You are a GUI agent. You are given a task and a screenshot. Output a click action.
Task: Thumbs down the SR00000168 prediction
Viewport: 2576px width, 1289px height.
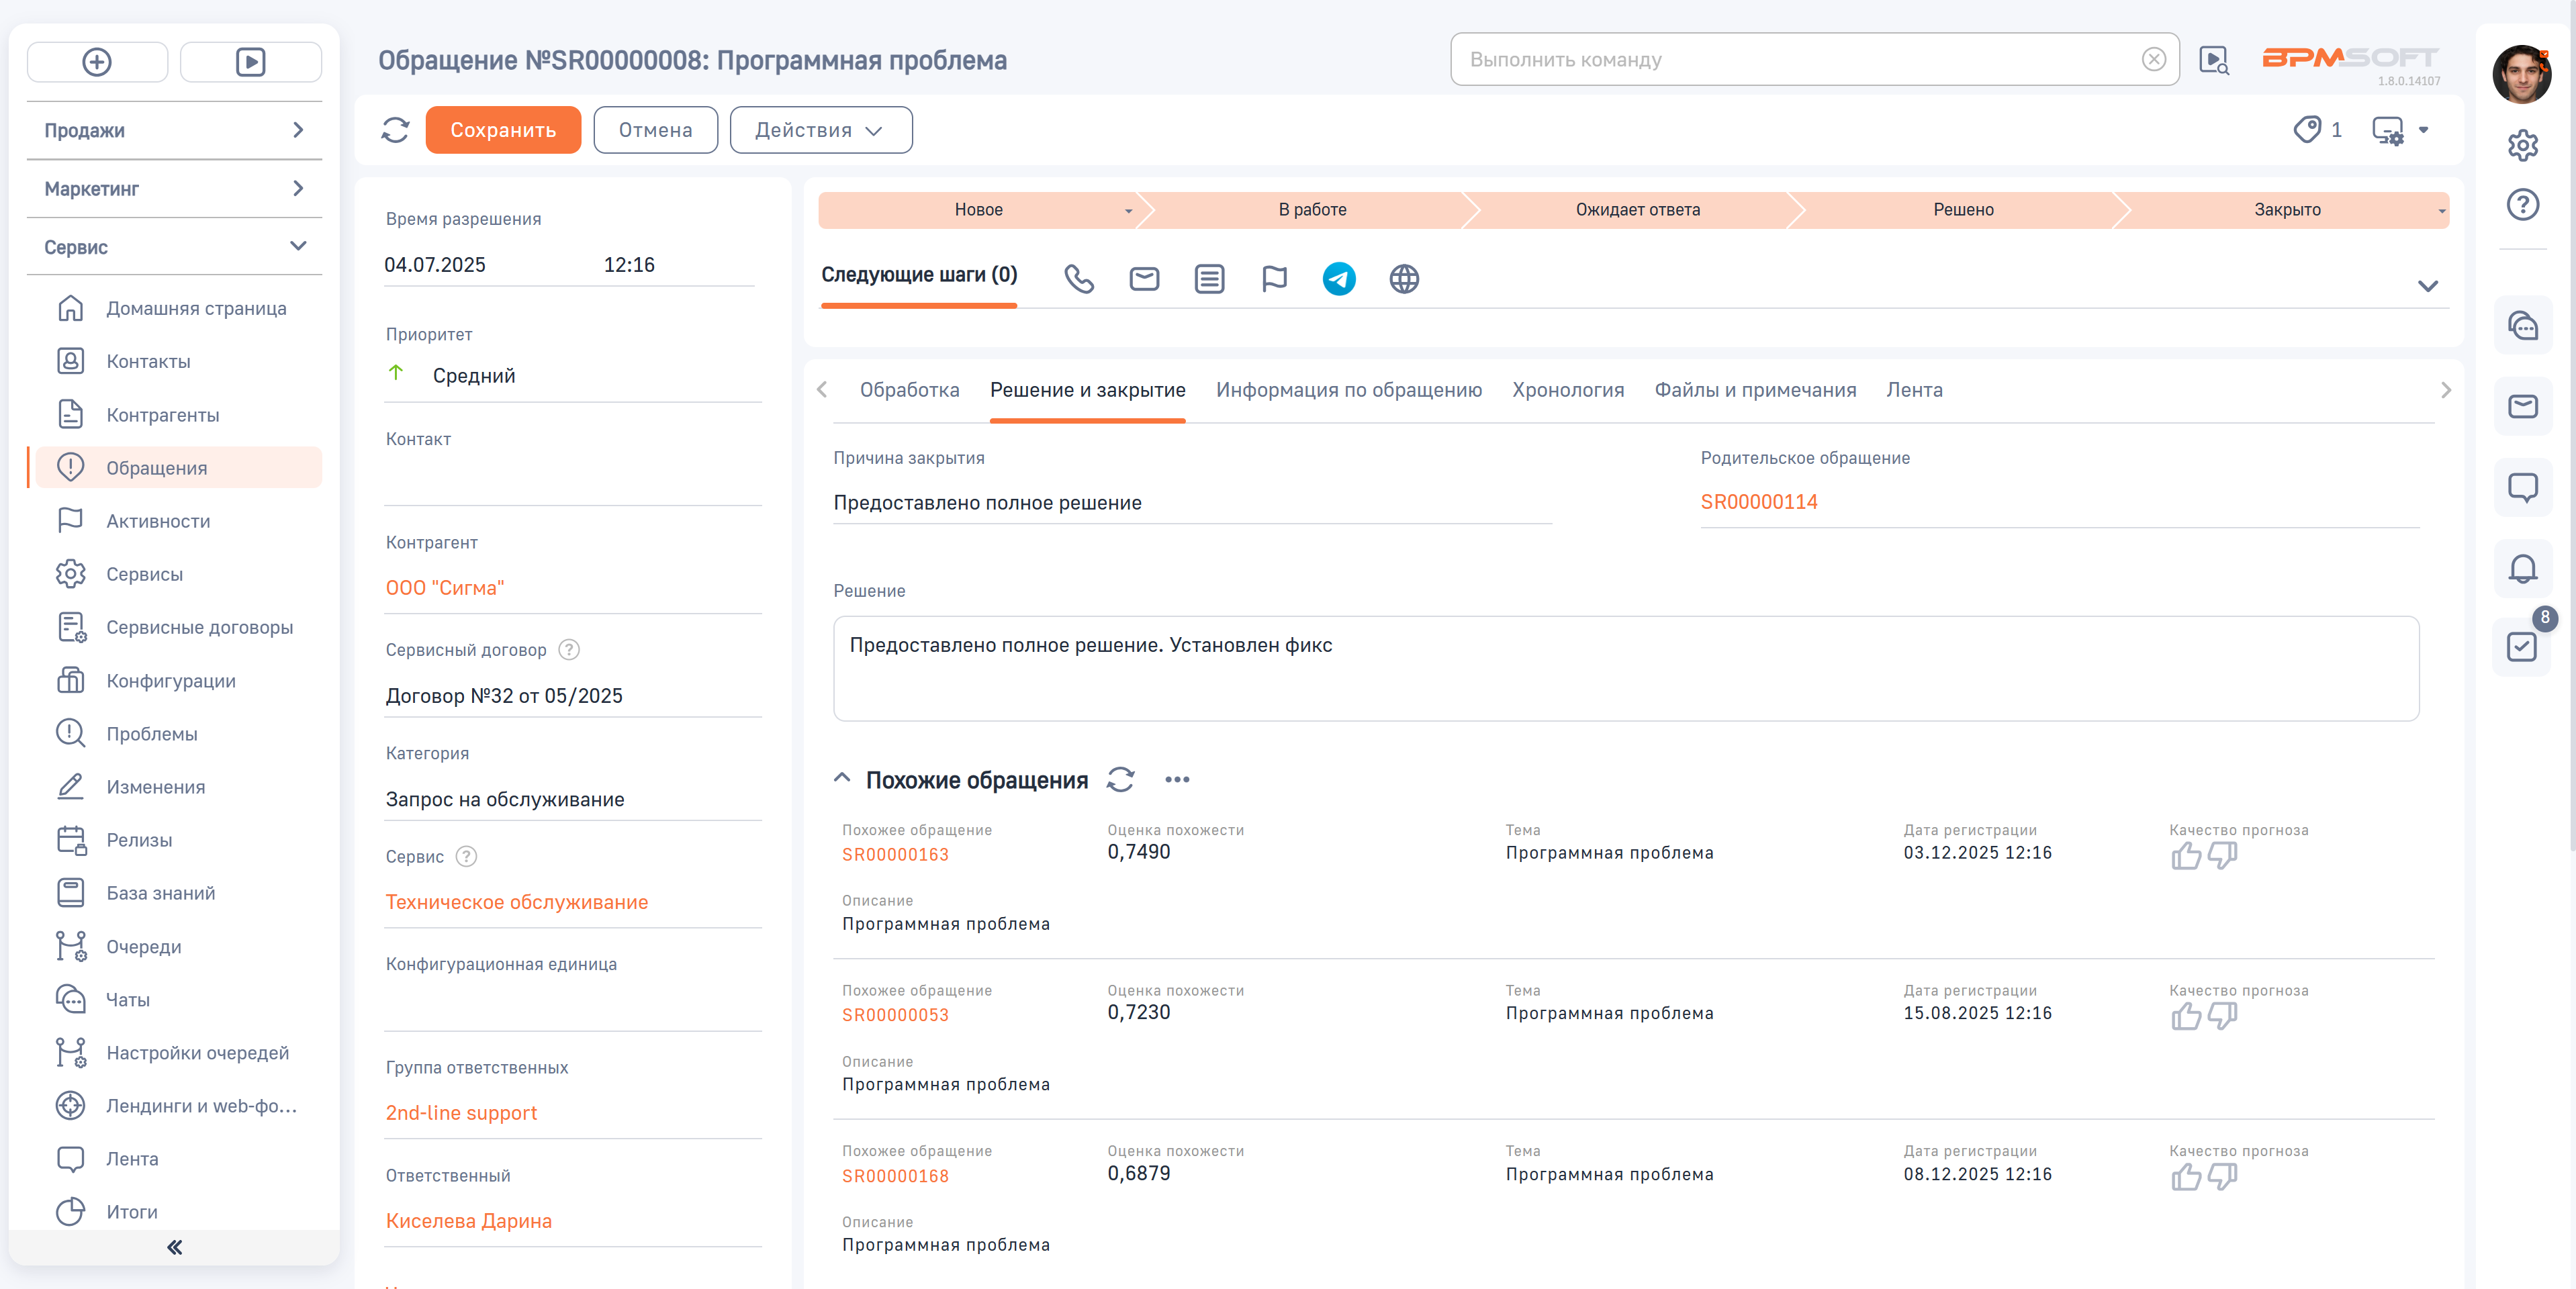click(2222, 1177)
